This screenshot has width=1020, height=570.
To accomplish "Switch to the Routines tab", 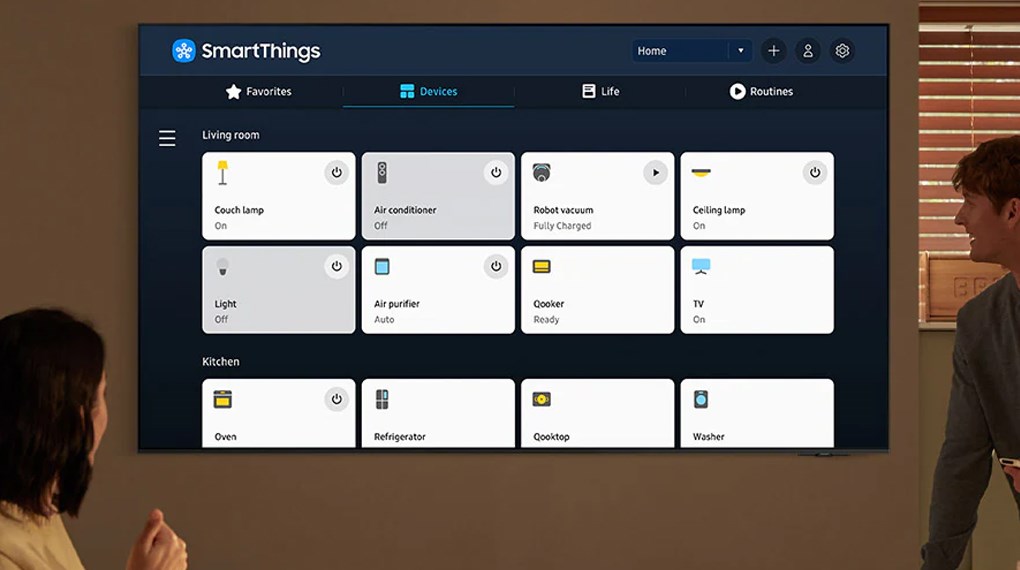I will click(761, 91).
